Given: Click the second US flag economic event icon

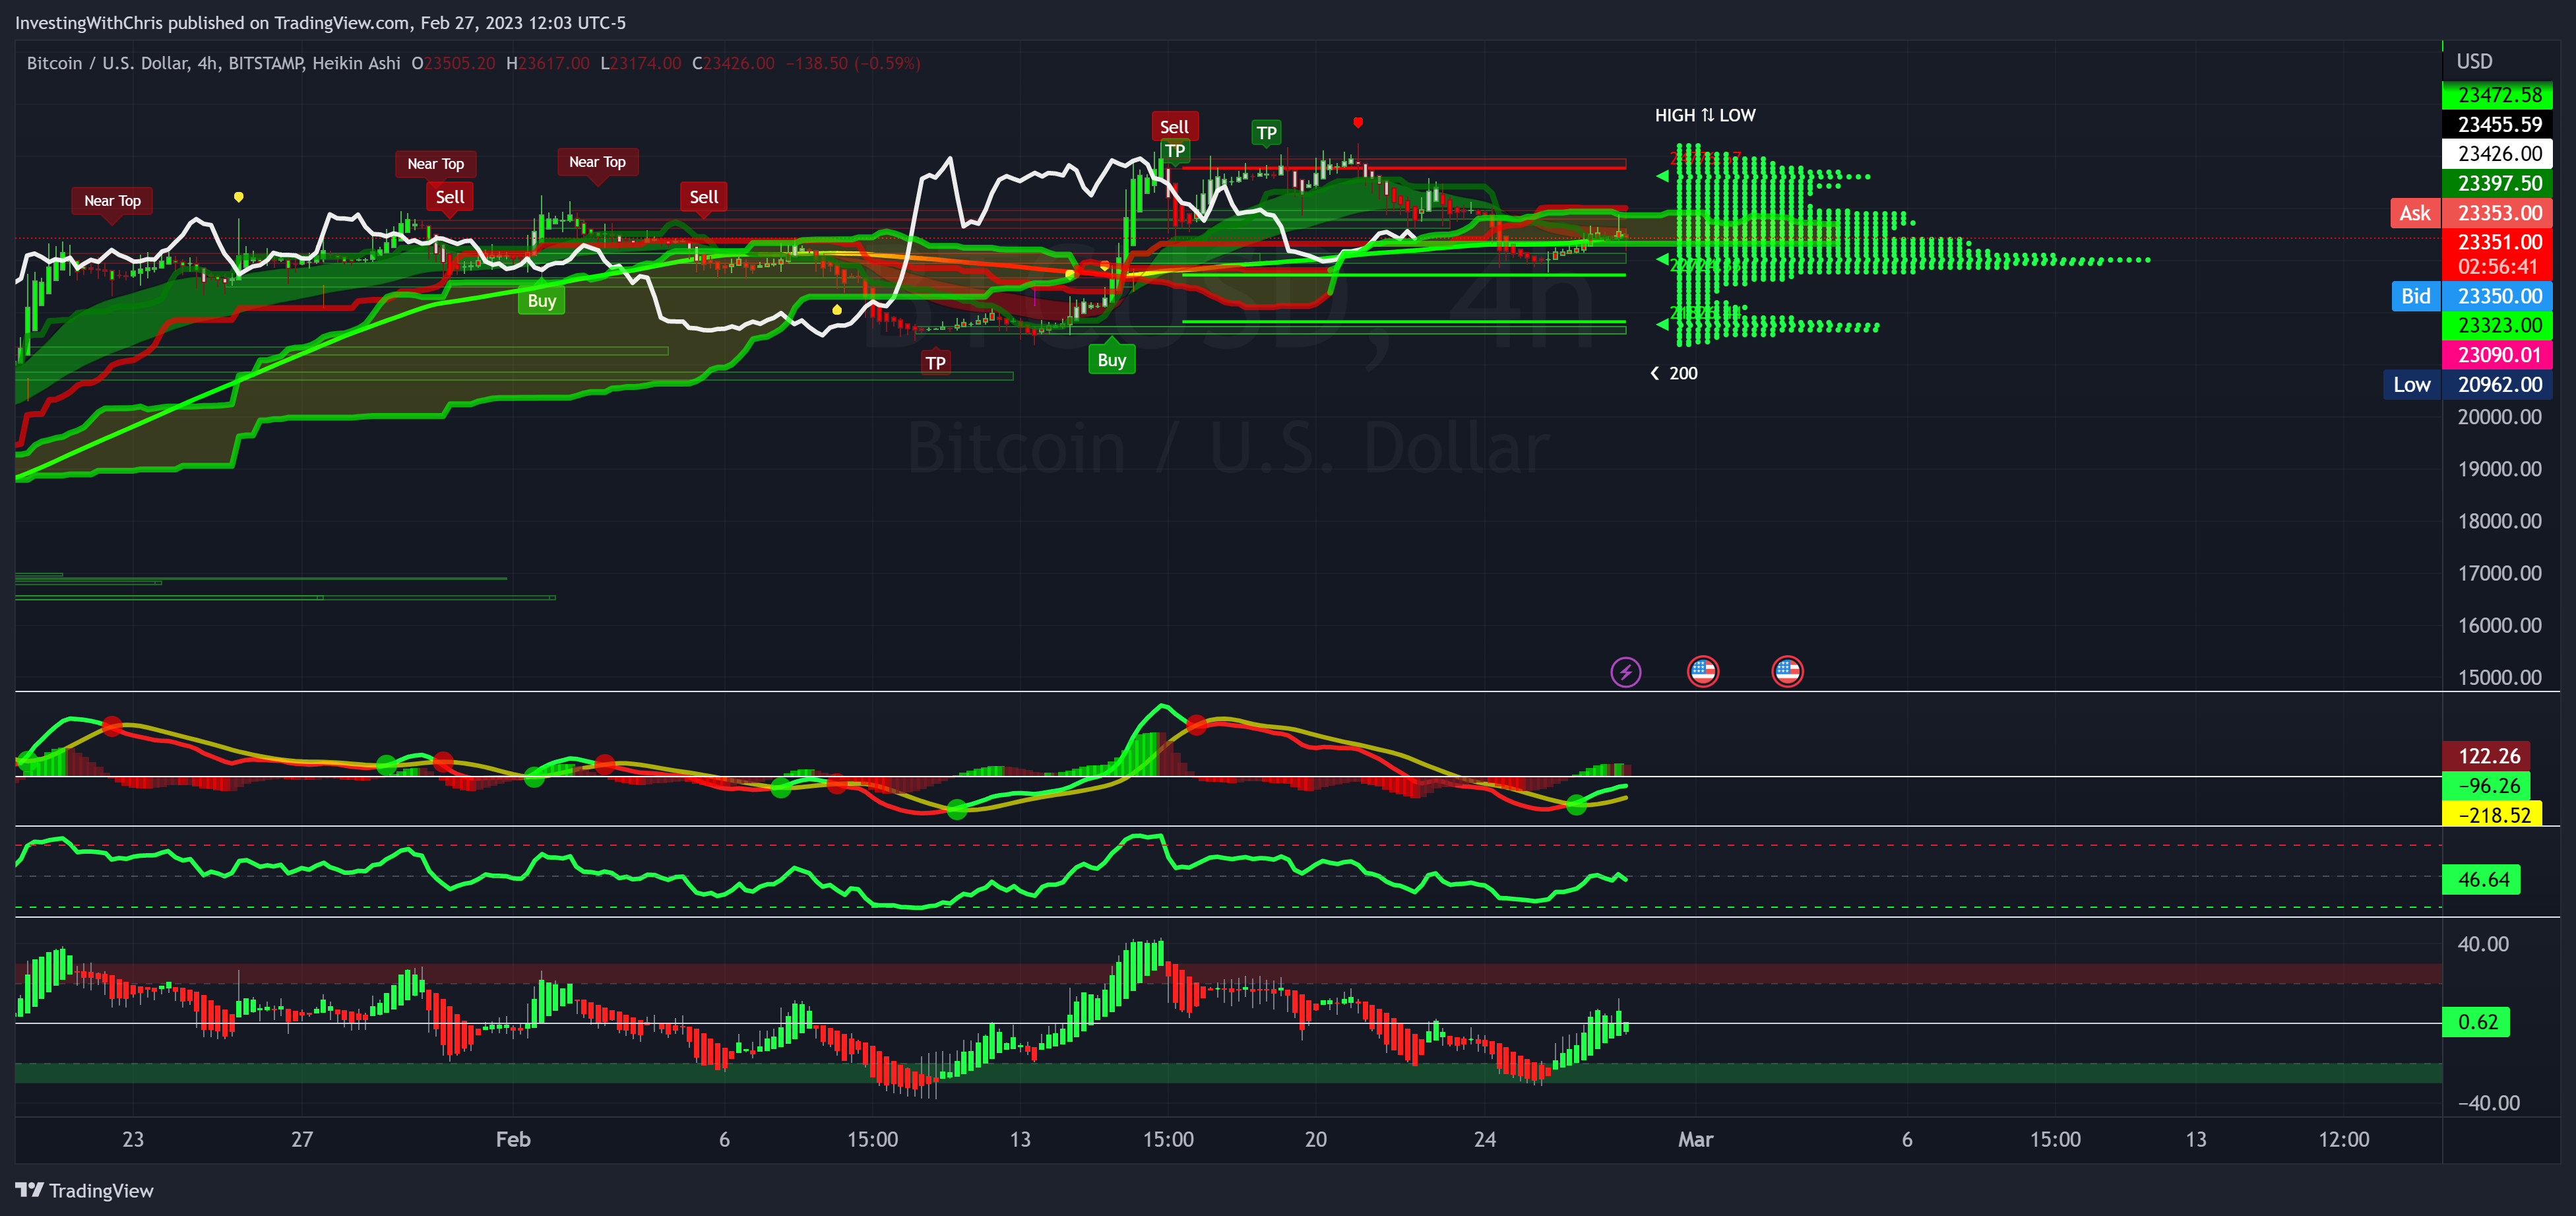Looking at the screenshot, I should (x=1787, y=672).
